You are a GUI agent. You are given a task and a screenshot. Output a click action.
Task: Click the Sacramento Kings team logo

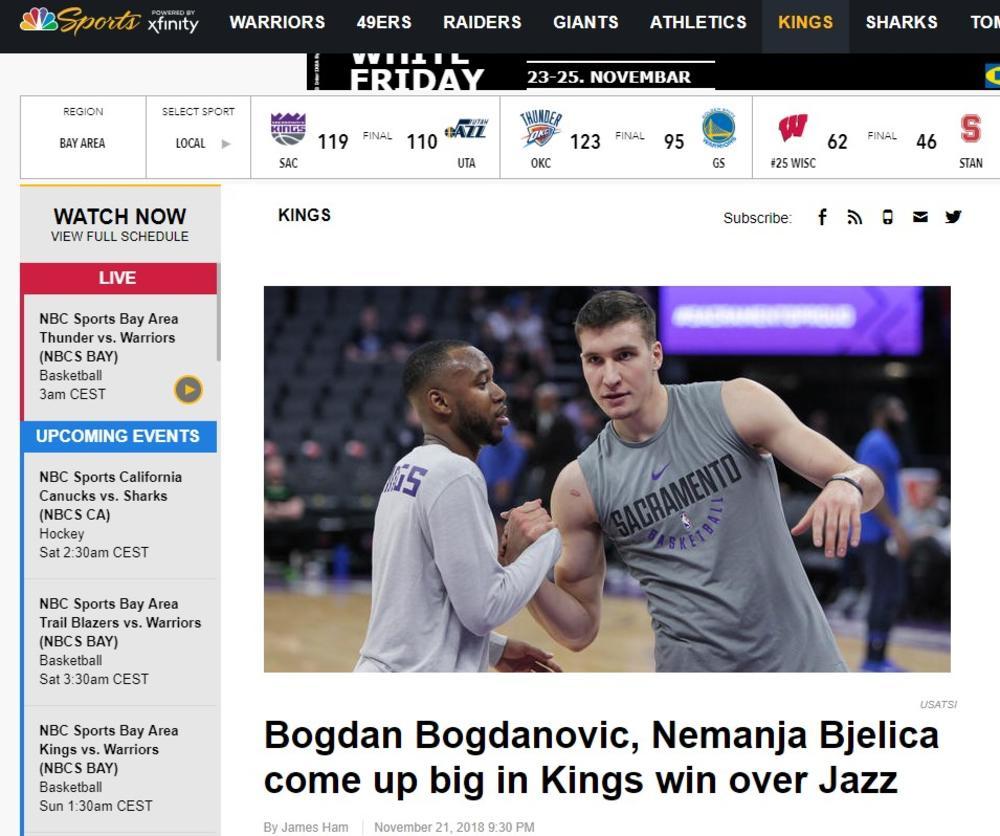(x=288, y=129)
